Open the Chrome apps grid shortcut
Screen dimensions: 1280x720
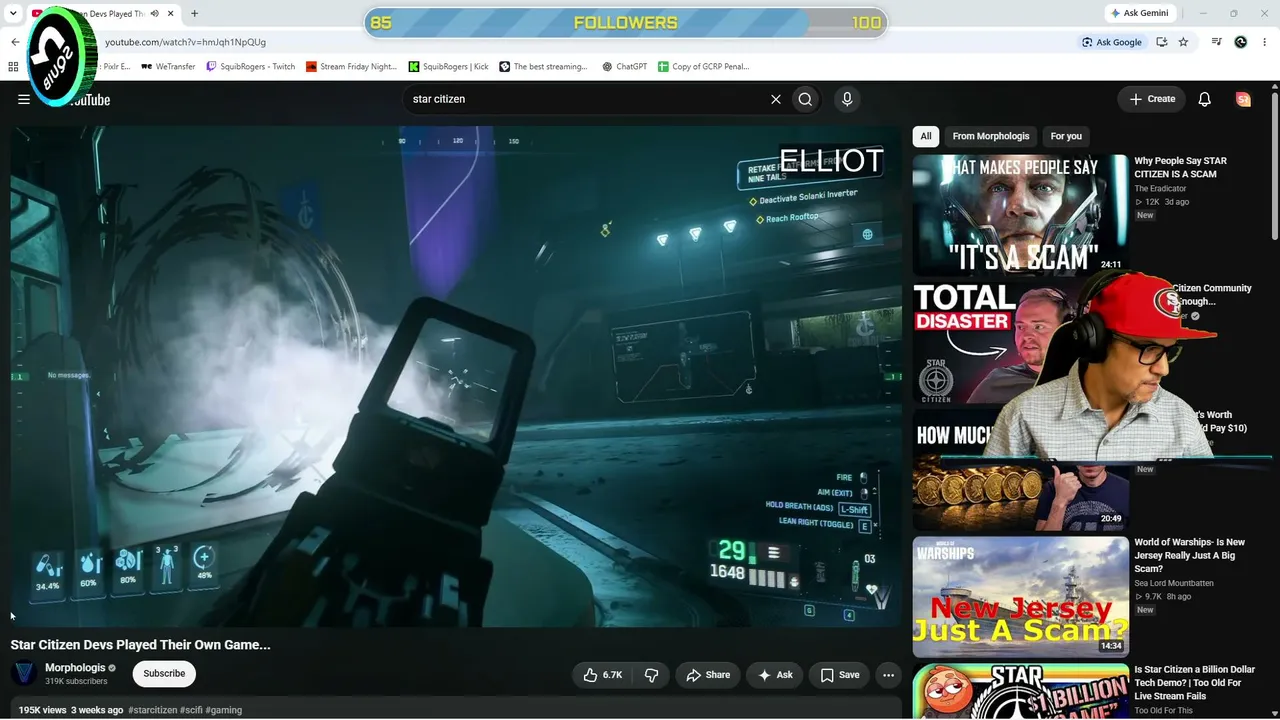click(x=13, y=67)
